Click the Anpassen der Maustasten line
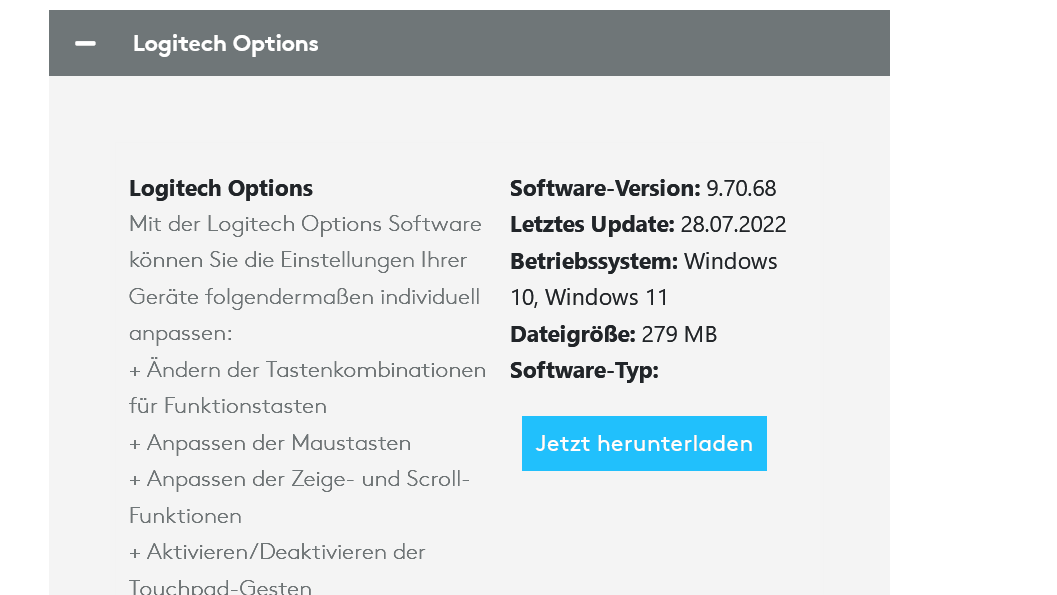 270,443
